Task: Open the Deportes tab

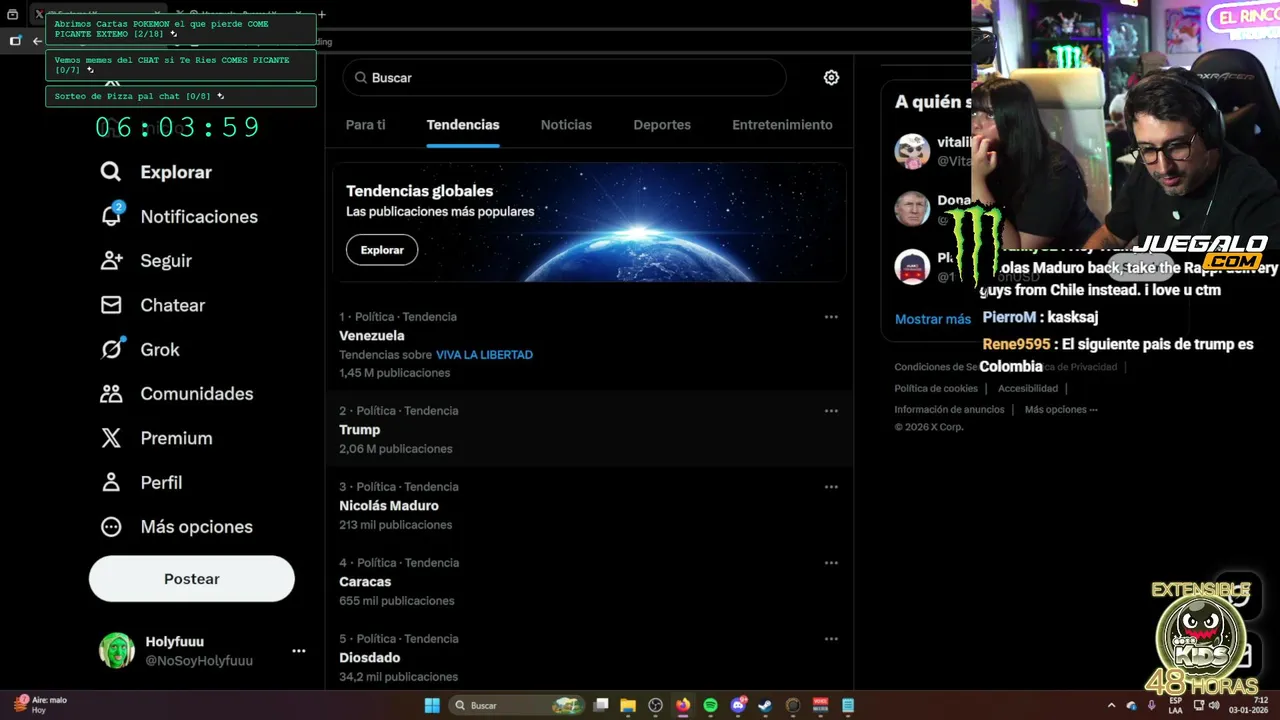Action: pyautogui.click(x=662, y=125)
